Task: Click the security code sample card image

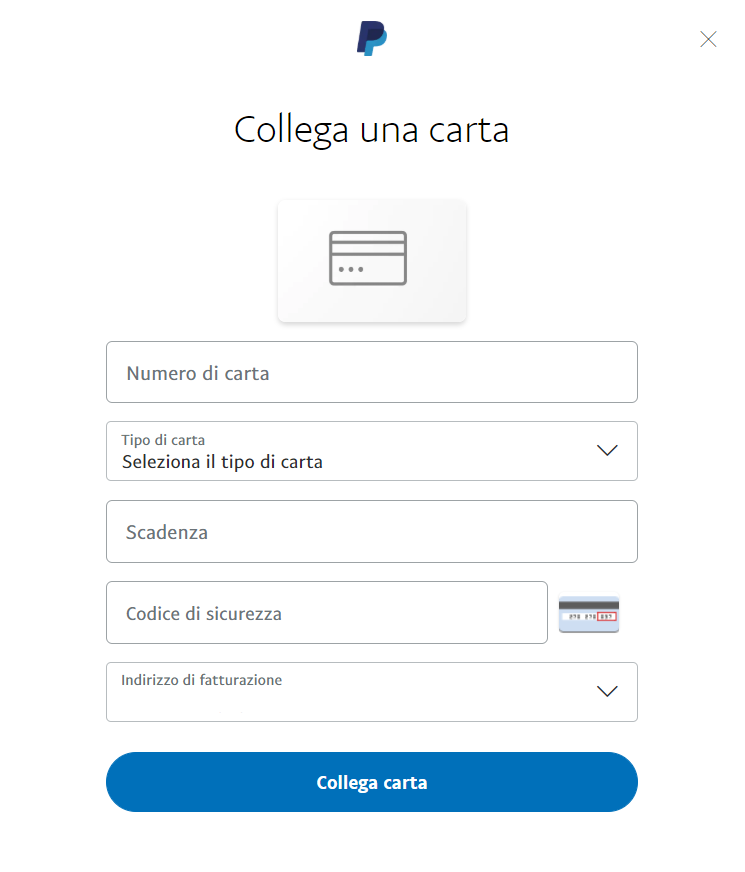Action: 589,614
